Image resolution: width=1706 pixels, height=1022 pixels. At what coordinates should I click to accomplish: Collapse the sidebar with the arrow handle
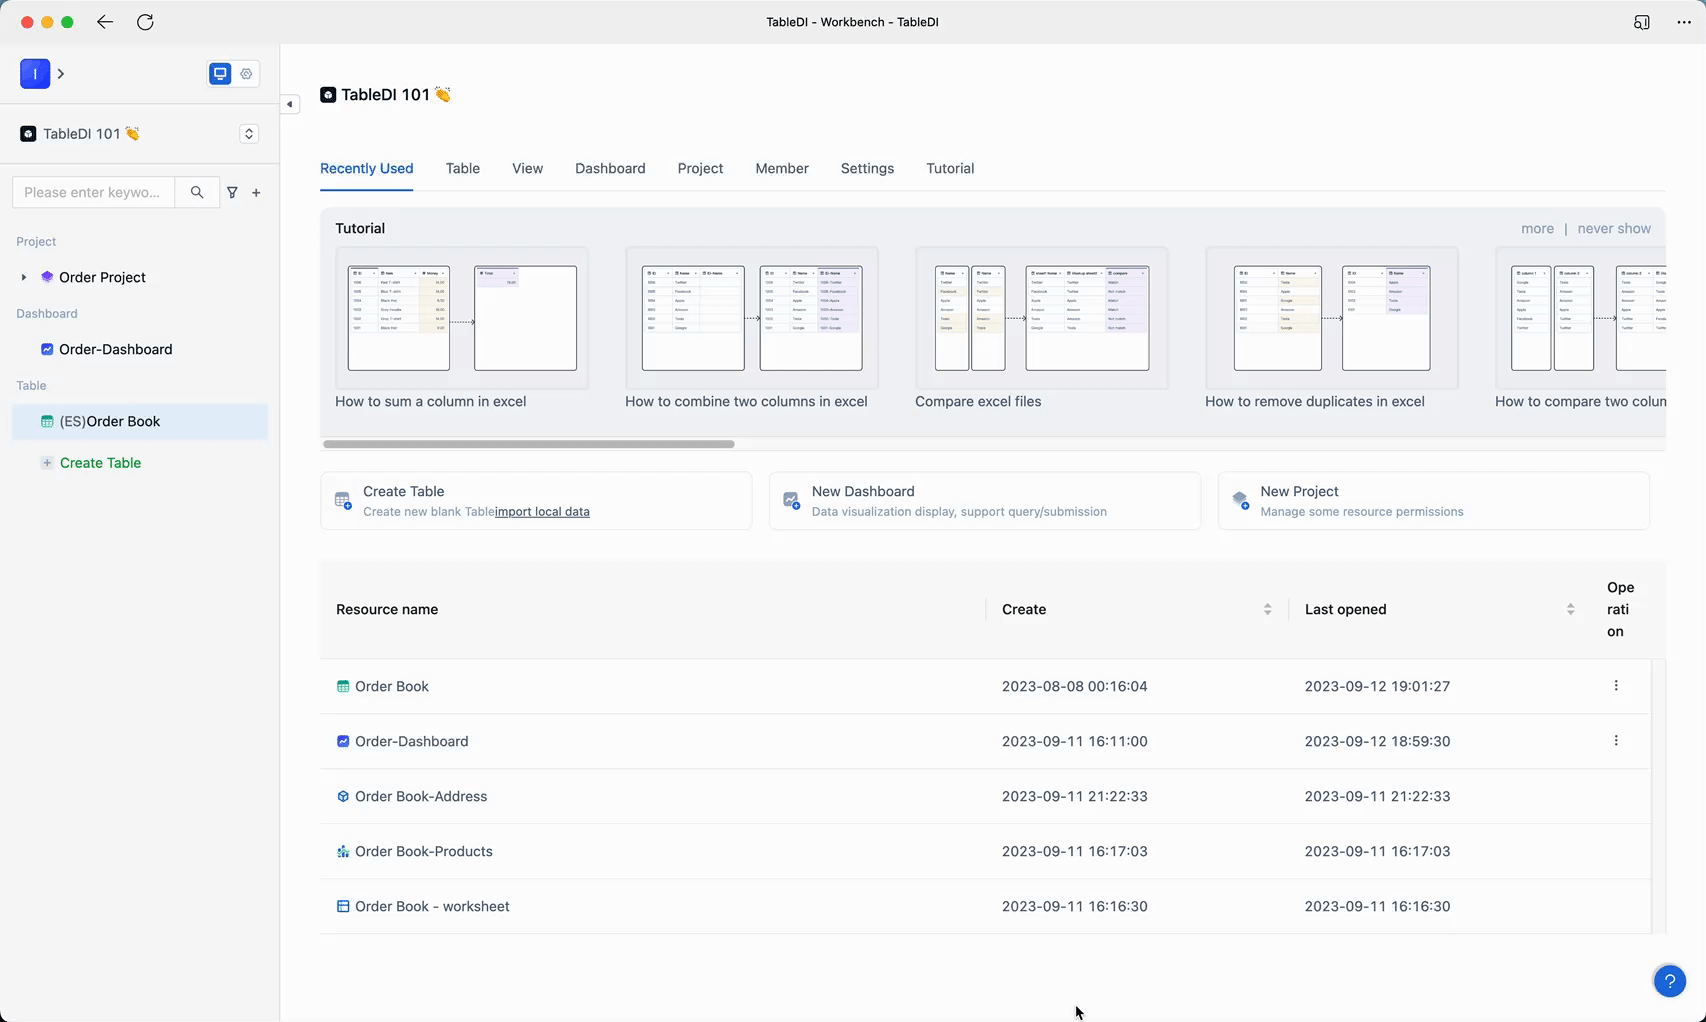(290, 104)
